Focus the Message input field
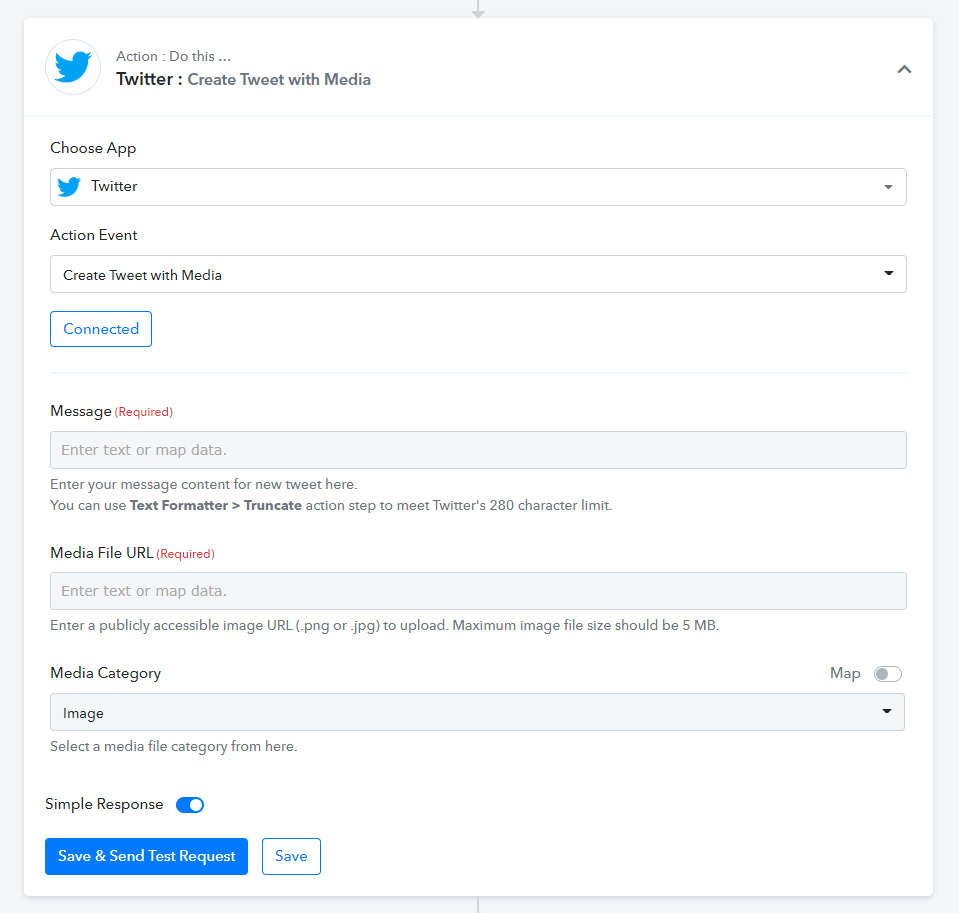Image resolution: width=959 pixels, height=913 pixels. pos(478,450)
